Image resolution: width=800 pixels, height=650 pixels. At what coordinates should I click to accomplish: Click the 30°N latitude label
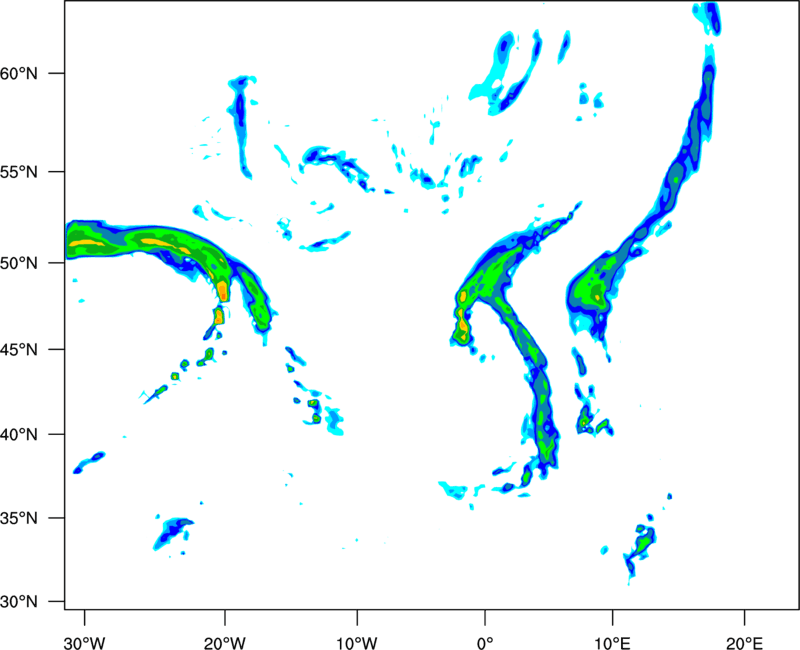pyautogui.click(x=19, y=602)
